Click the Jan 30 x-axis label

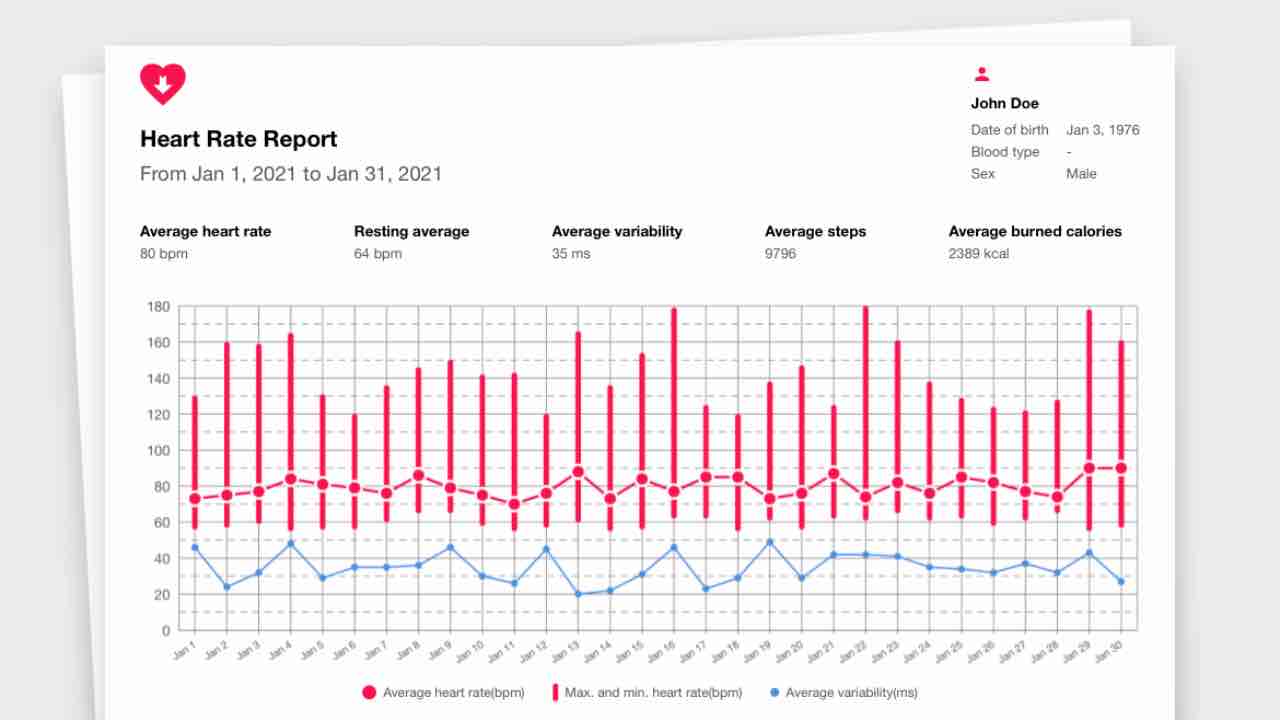[x=1107, y=652]
